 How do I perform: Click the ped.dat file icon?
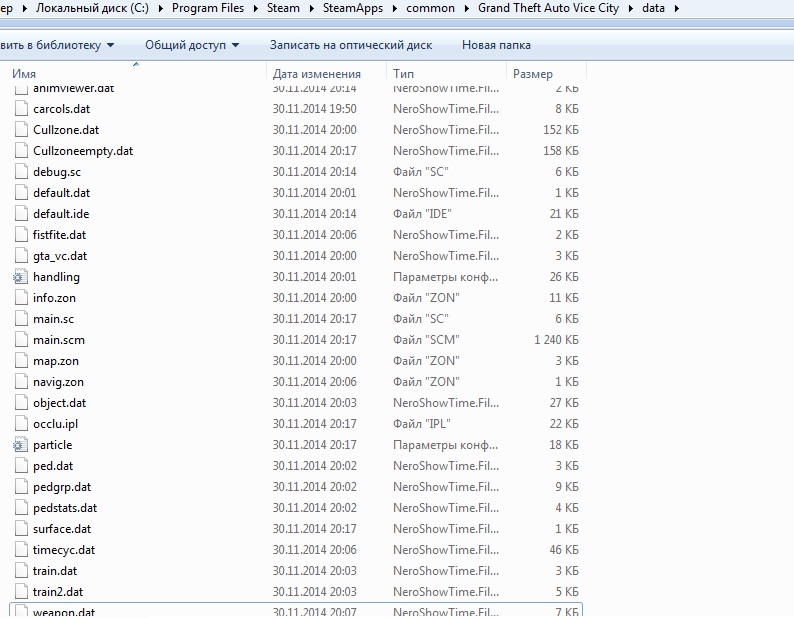point(21,466)
